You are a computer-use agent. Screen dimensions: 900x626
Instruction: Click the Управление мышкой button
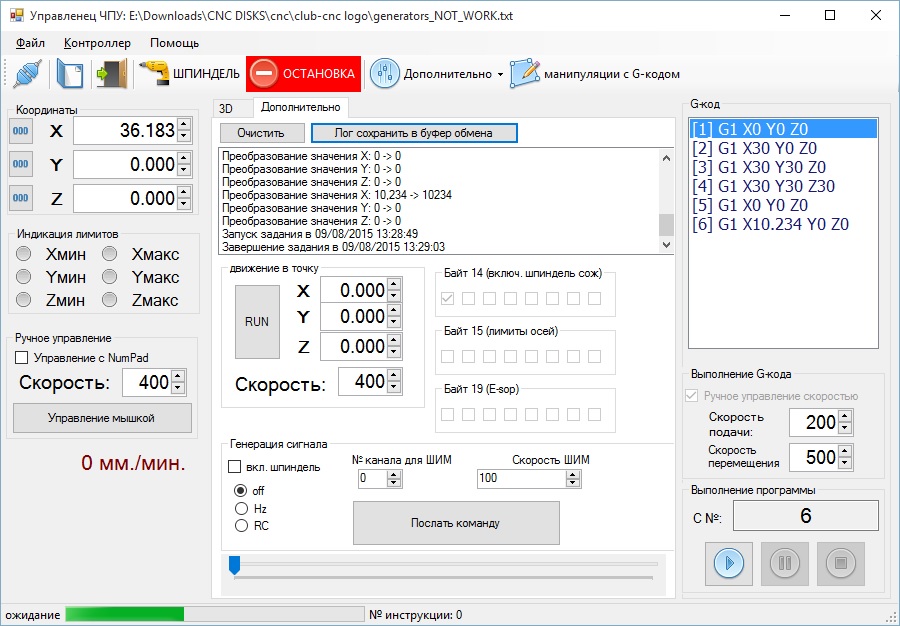coord(102,418)
